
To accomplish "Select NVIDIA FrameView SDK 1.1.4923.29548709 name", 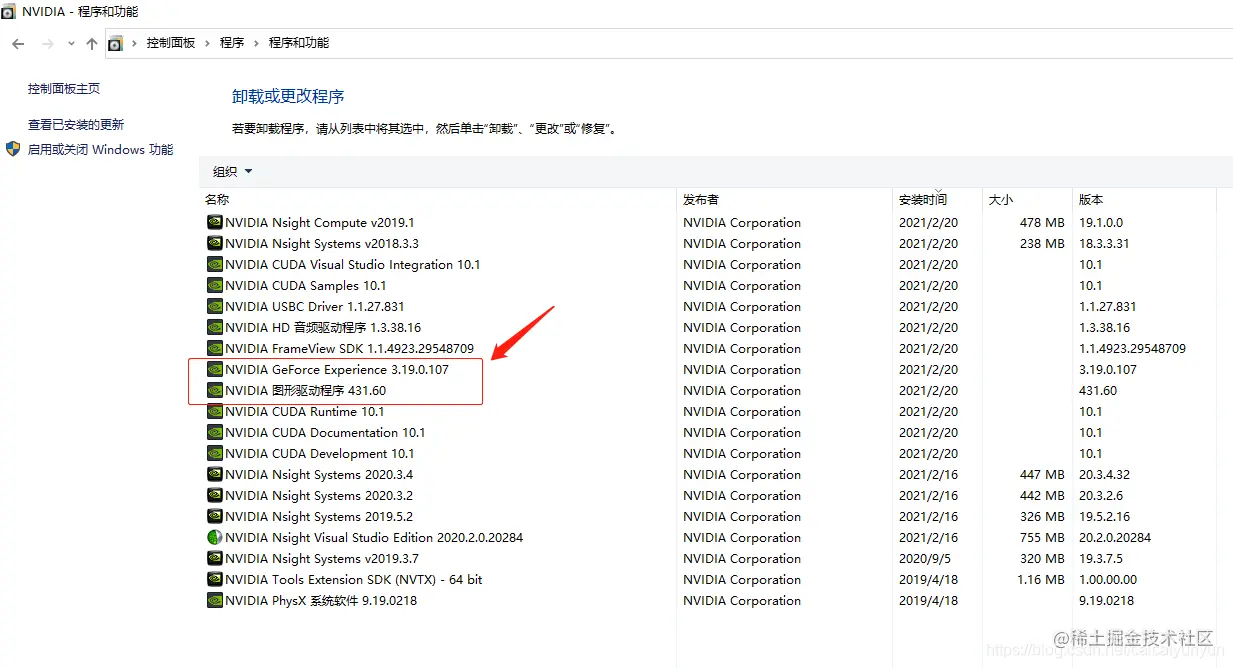I will click(x=350, y=349).
